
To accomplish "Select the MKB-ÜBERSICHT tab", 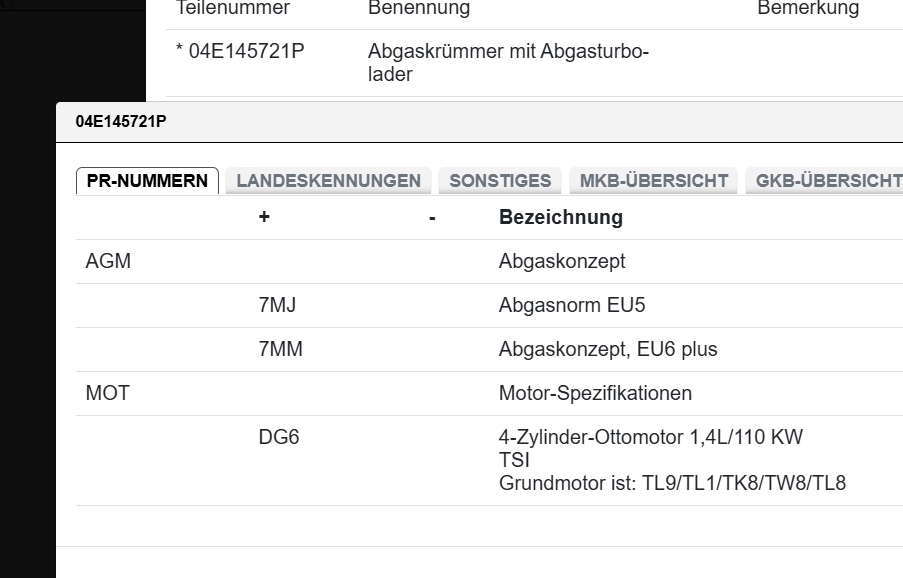I will click(650, 180).
